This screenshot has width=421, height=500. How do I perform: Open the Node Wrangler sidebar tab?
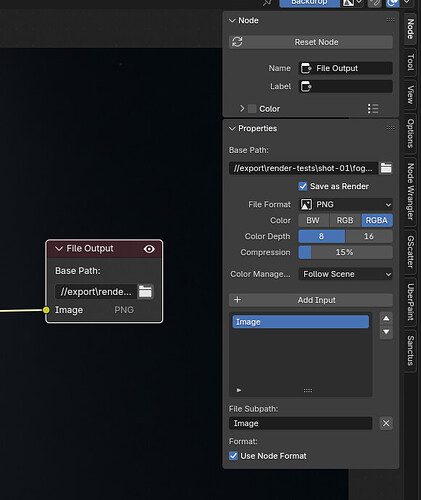(411, 191)
